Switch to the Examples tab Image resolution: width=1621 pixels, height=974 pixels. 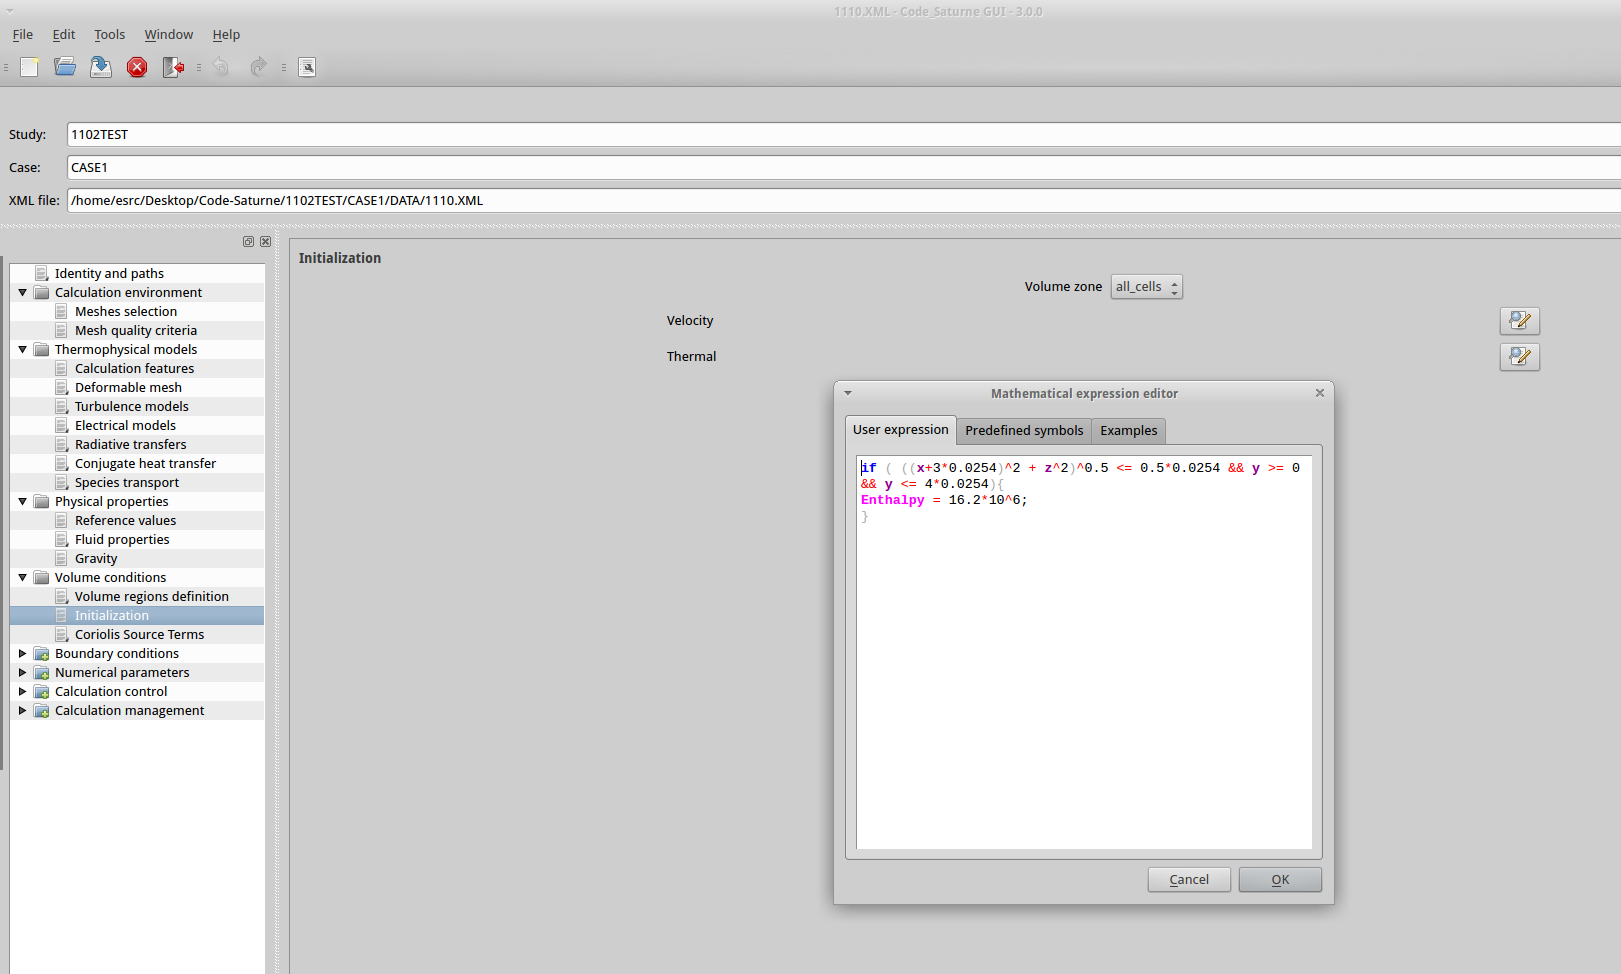(x=1128, y=431)
